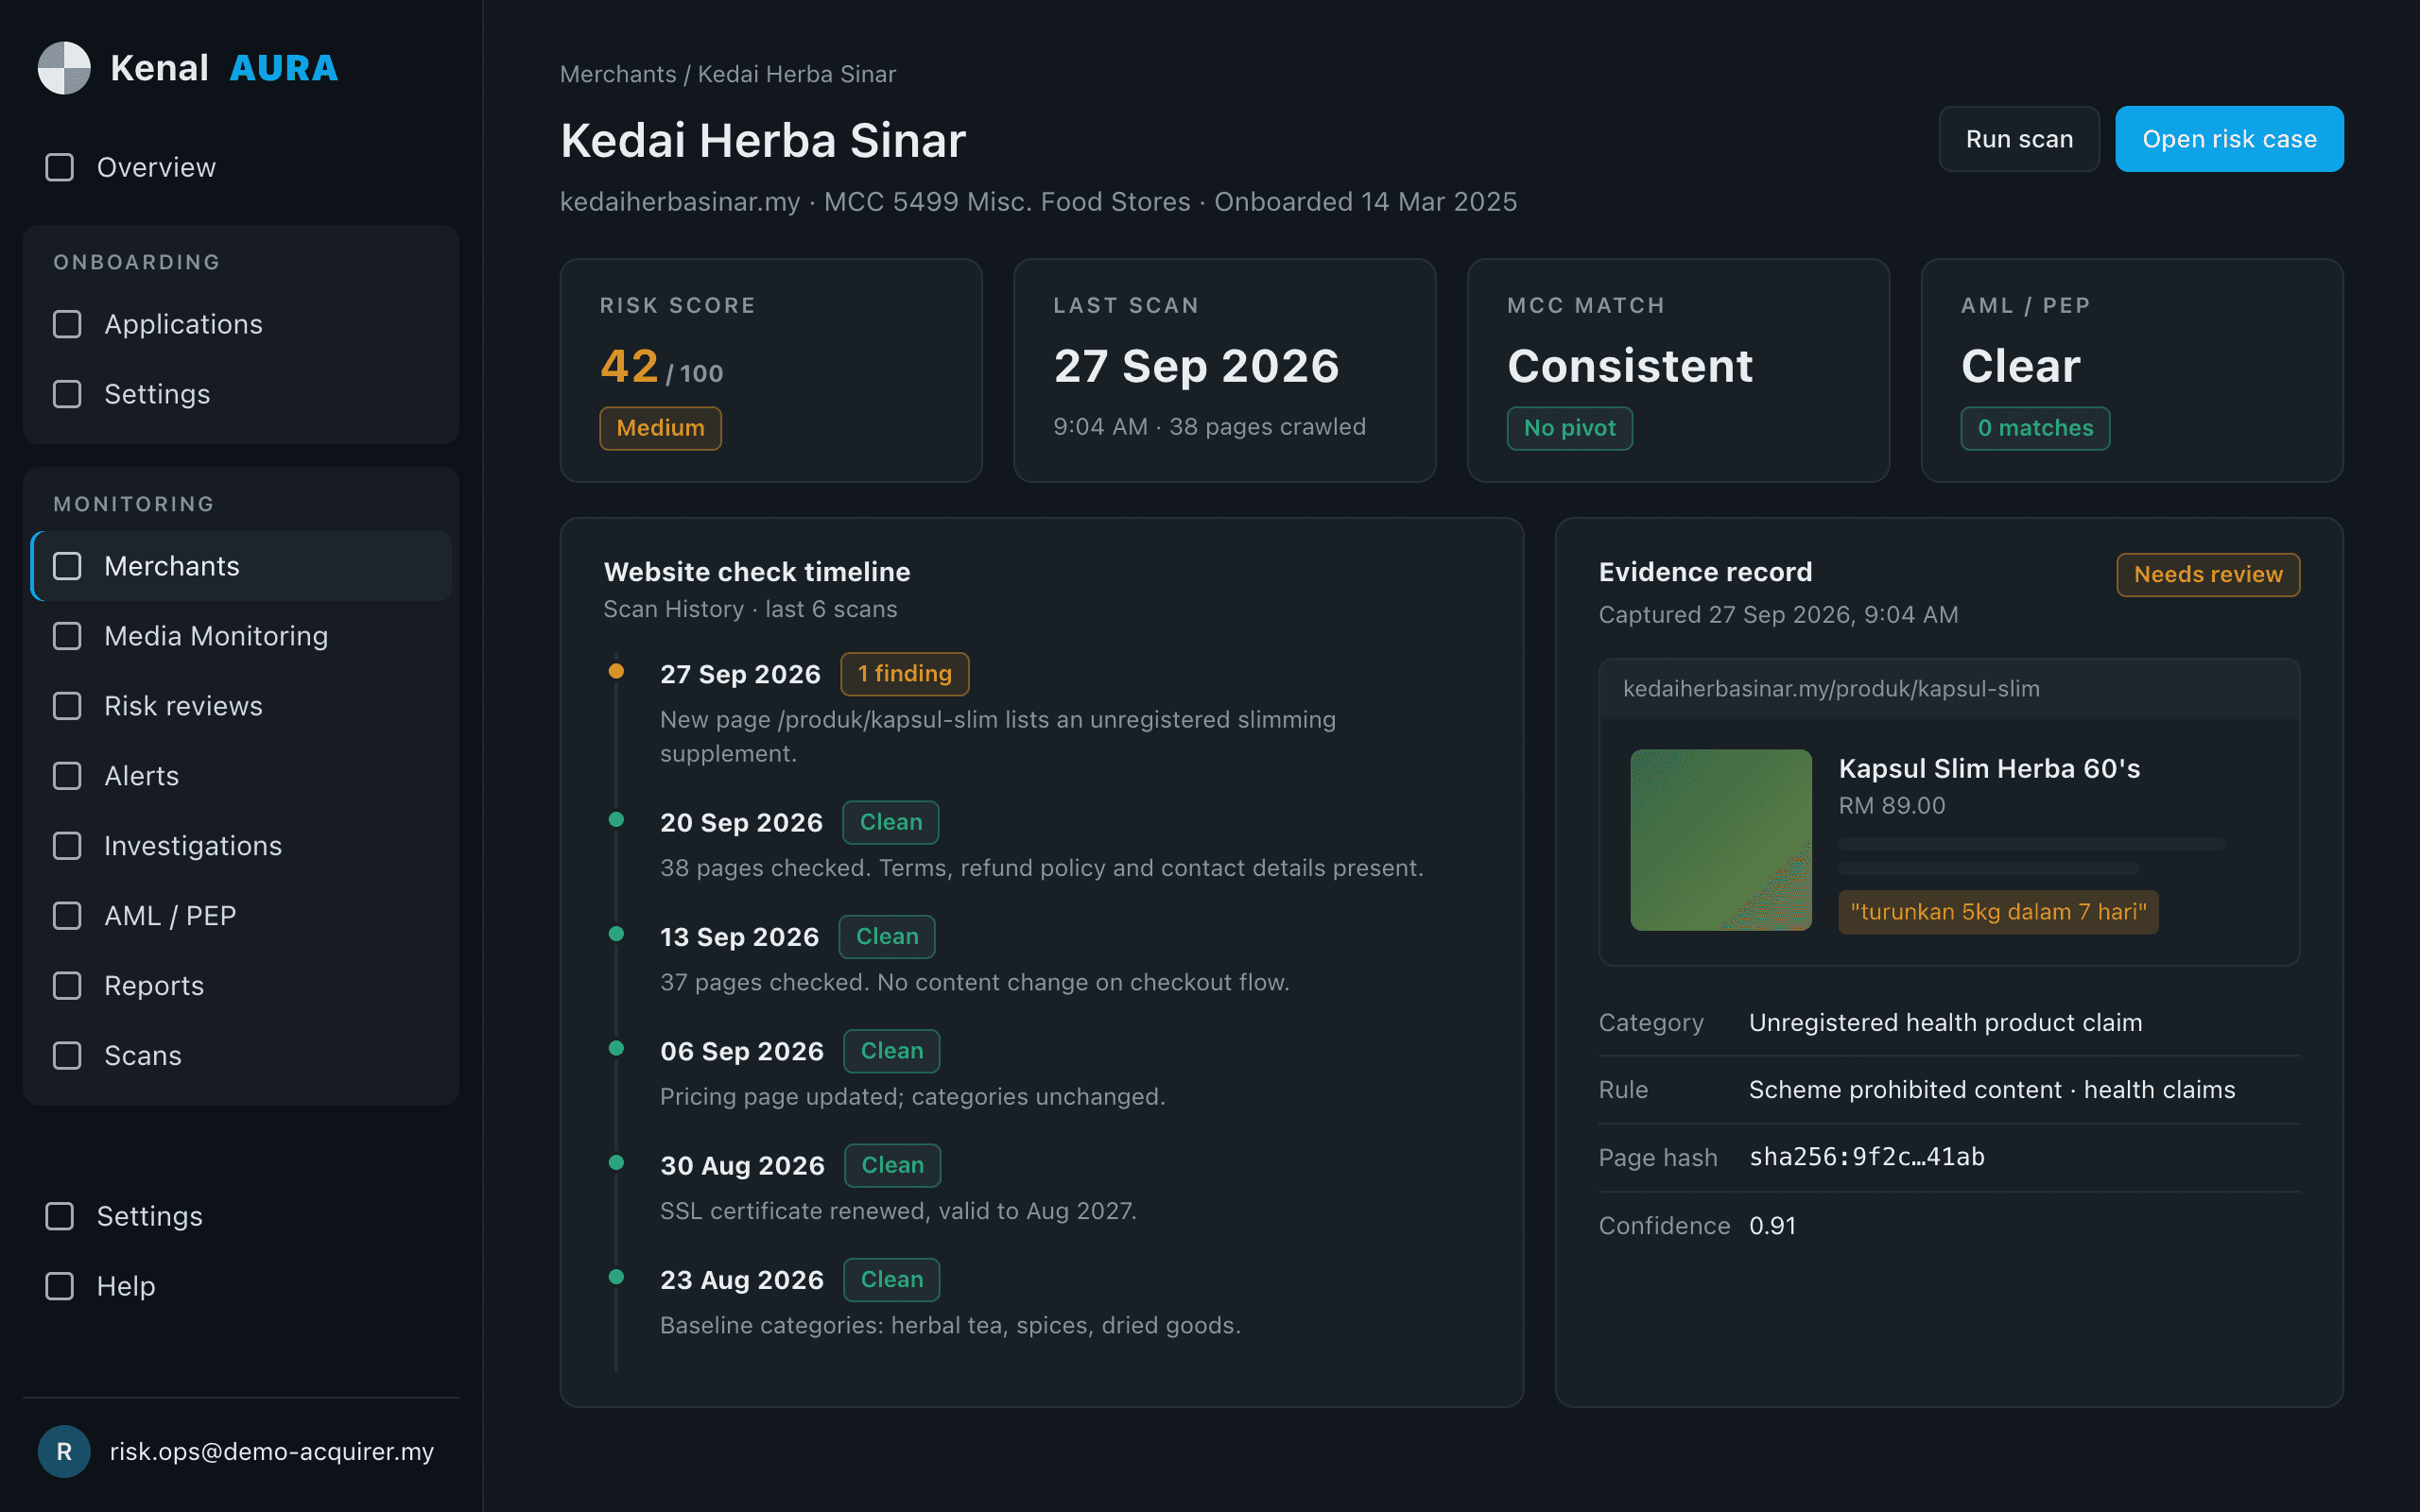Screen dimensions: 2420x1512
Task: Click the Scans sidebar icon
Action: click(67, 1056)
